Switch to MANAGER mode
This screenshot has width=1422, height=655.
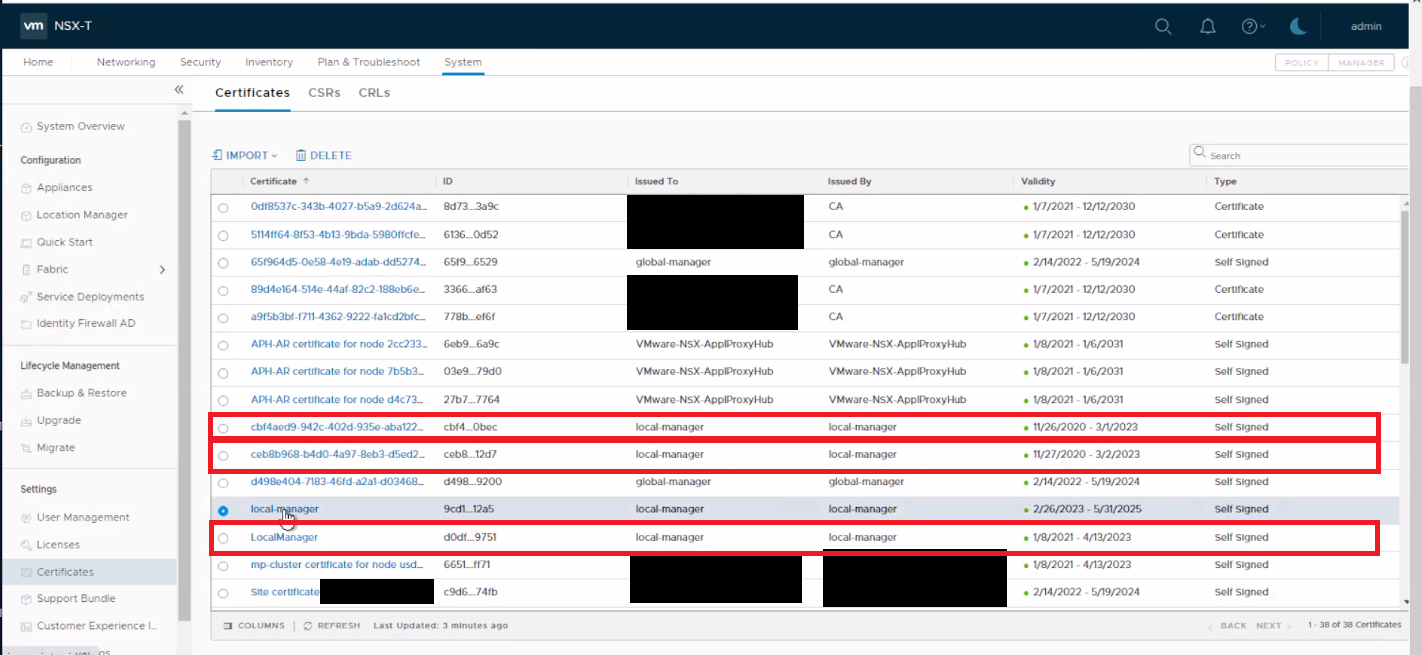point(1361,62)
